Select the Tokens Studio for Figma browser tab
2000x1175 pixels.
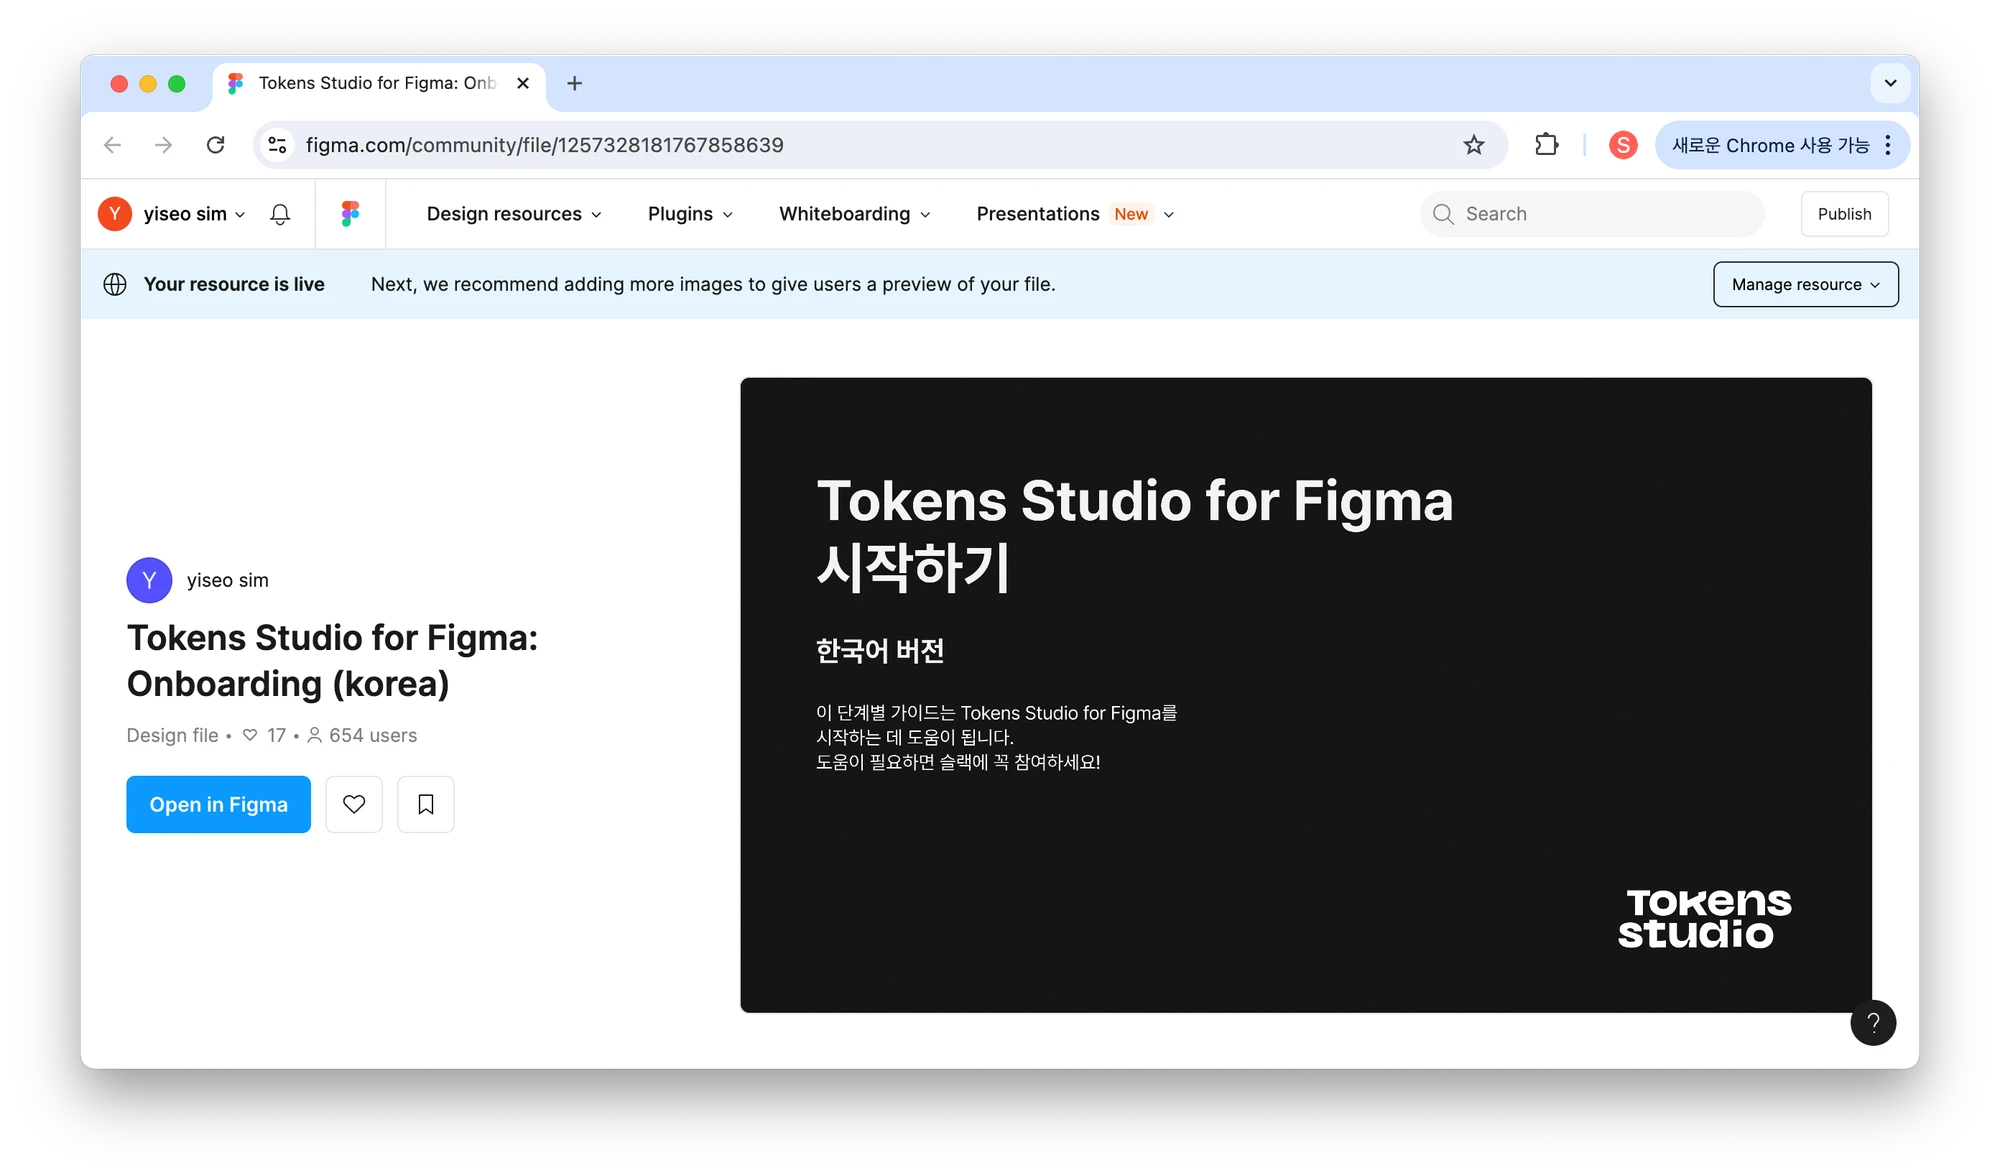point(378,83)
